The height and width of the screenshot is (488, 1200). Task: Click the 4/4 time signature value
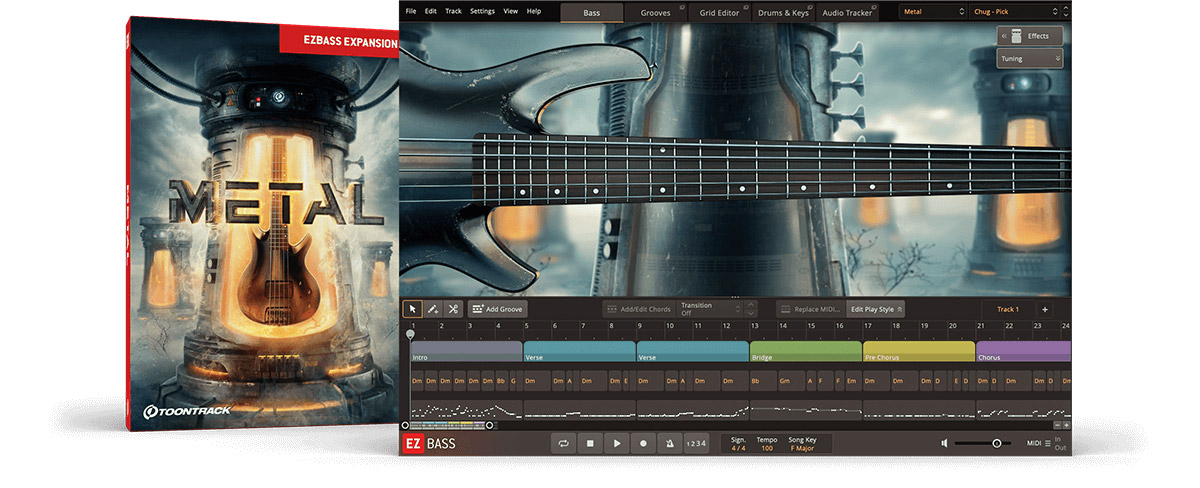tap(738, 448)
